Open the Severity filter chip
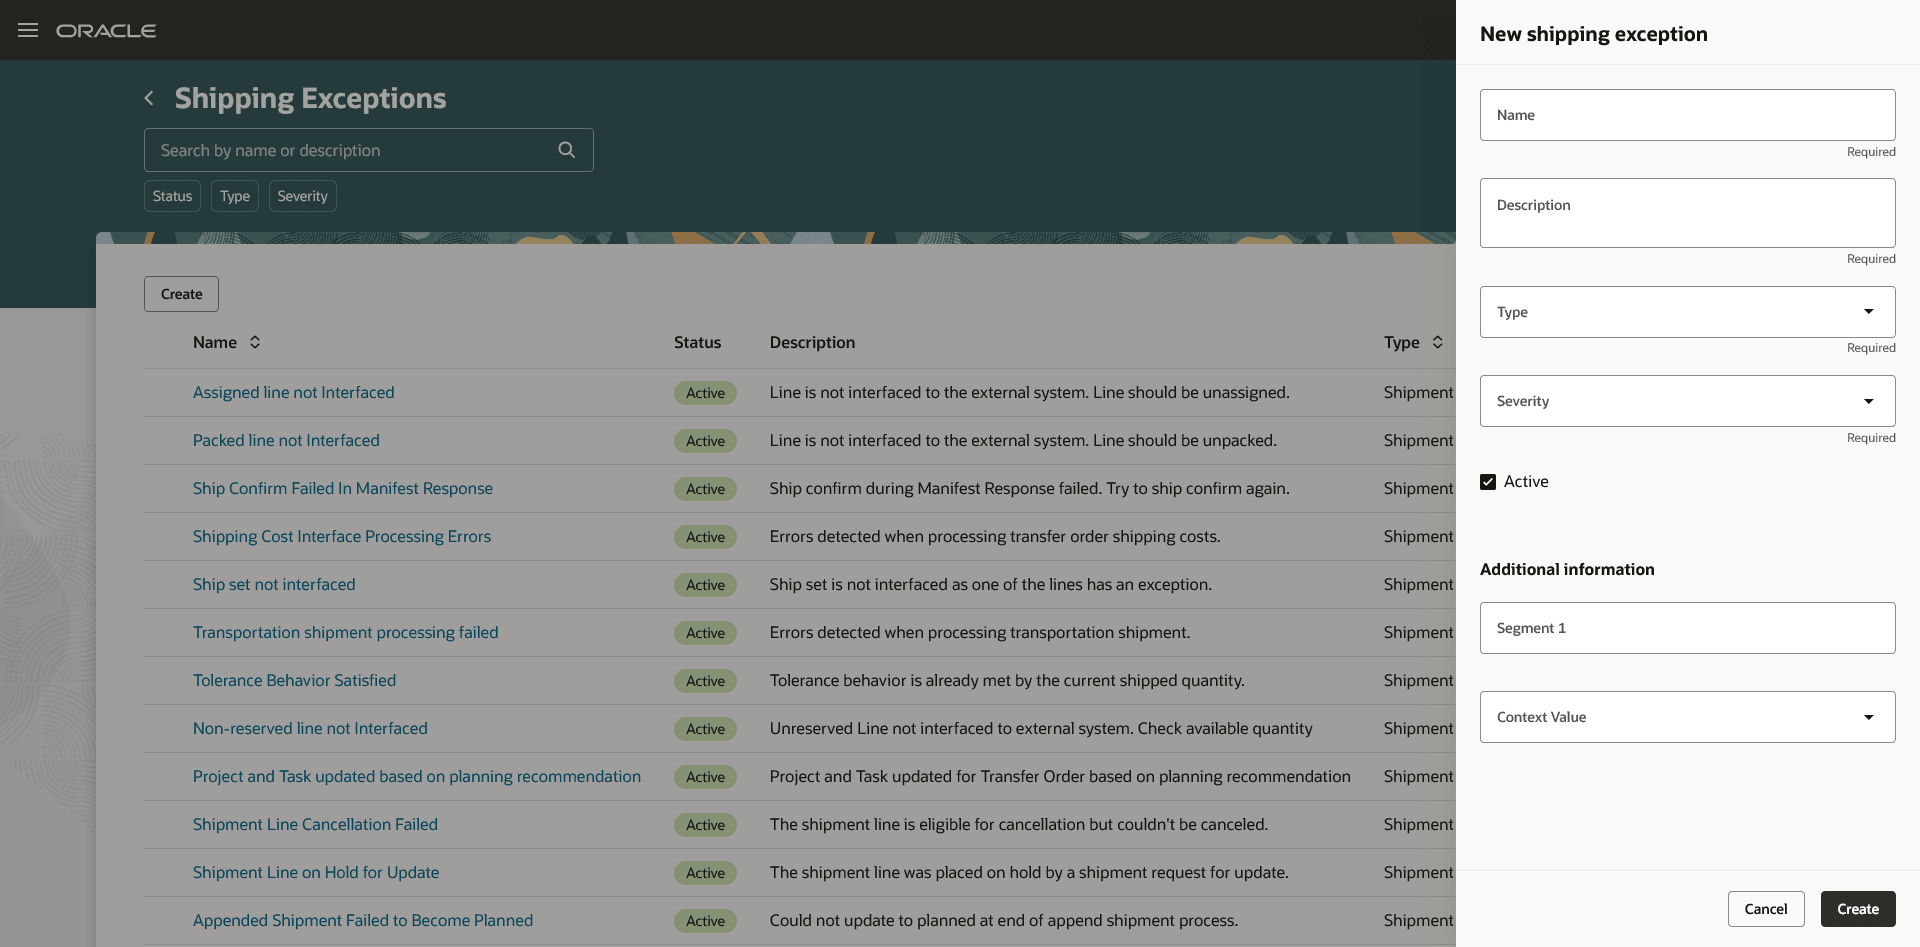 tap(302, 195)
